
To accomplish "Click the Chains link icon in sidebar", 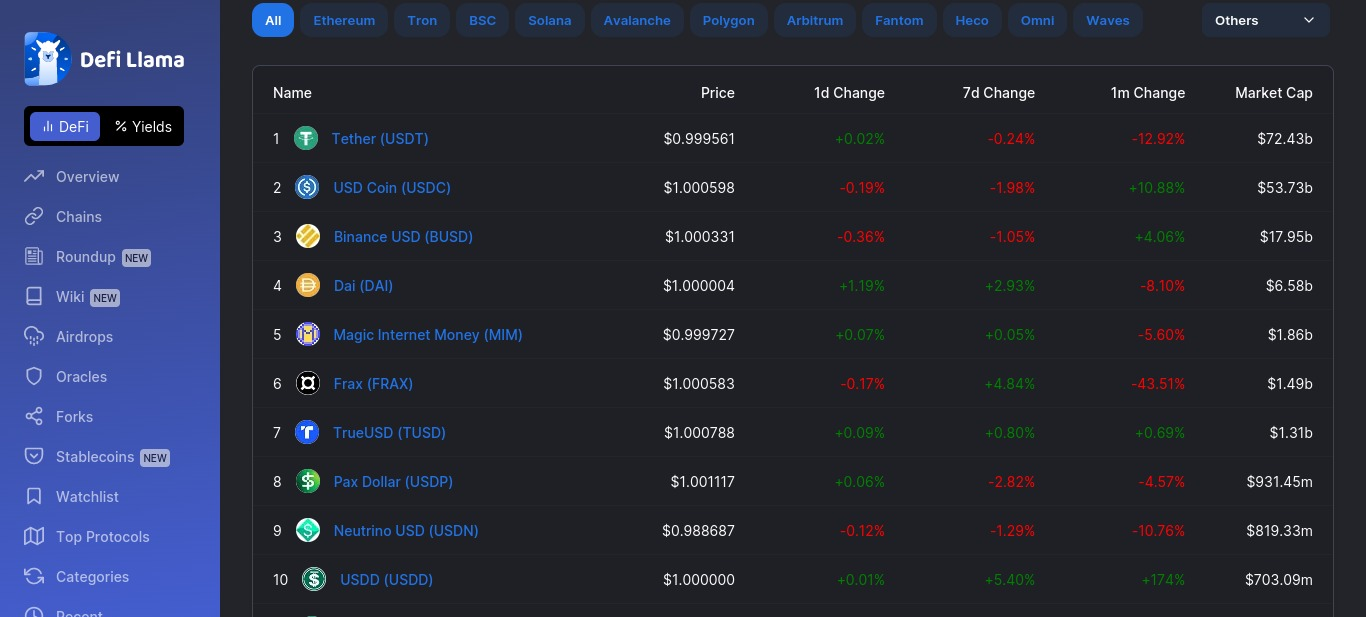I will tap(34, 217).
